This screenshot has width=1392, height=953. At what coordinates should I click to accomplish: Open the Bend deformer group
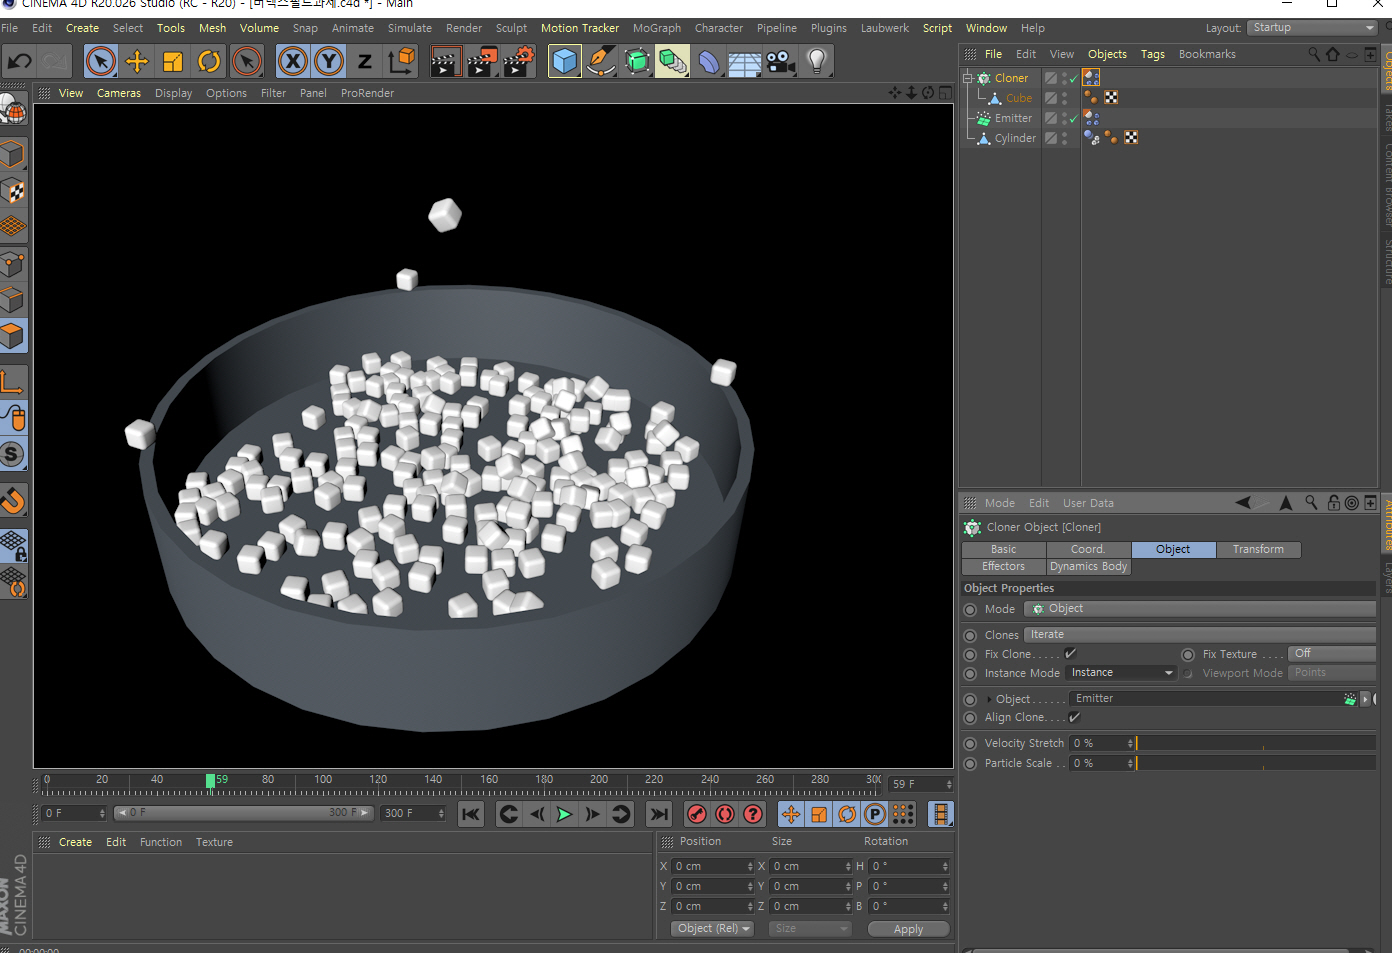pyautogui.click(x=709, y=62)
